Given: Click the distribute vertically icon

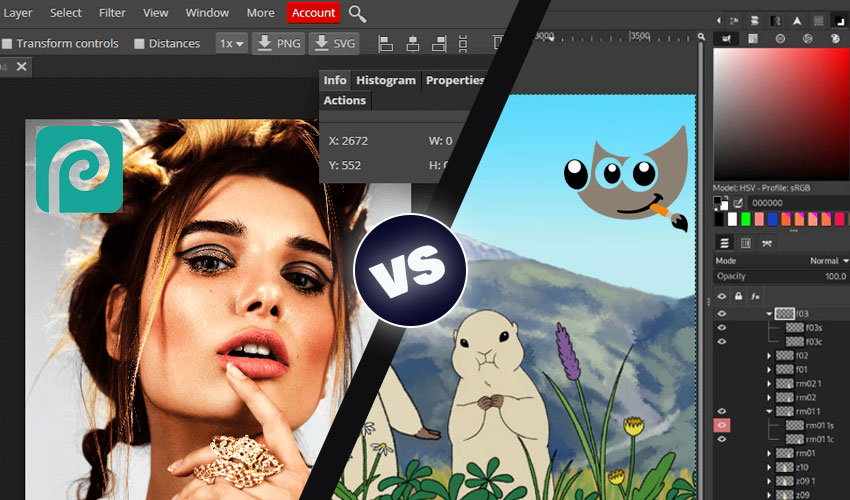Looking at the screenshot, I should coord(463,43).
